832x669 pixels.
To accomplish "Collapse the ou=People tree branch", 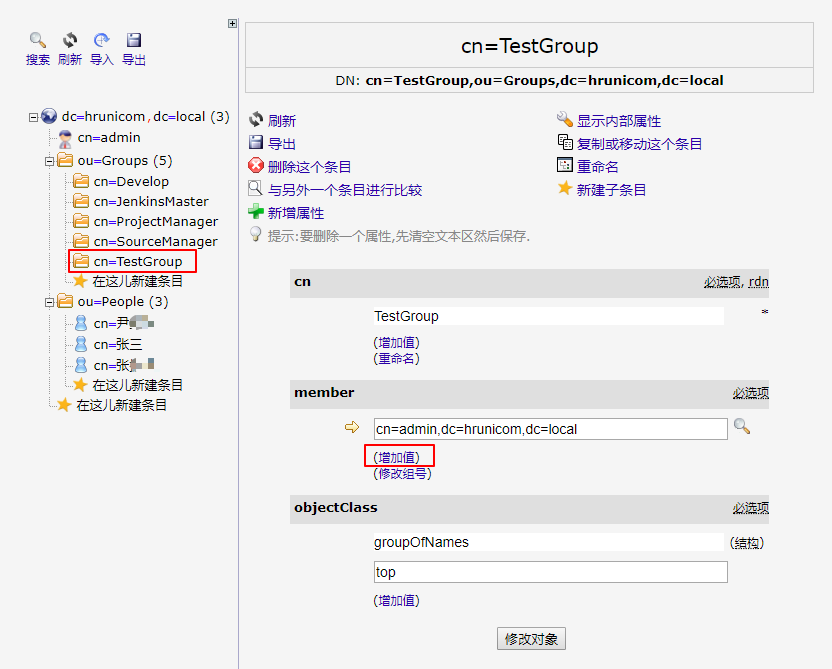I will [x=49, y=302].
